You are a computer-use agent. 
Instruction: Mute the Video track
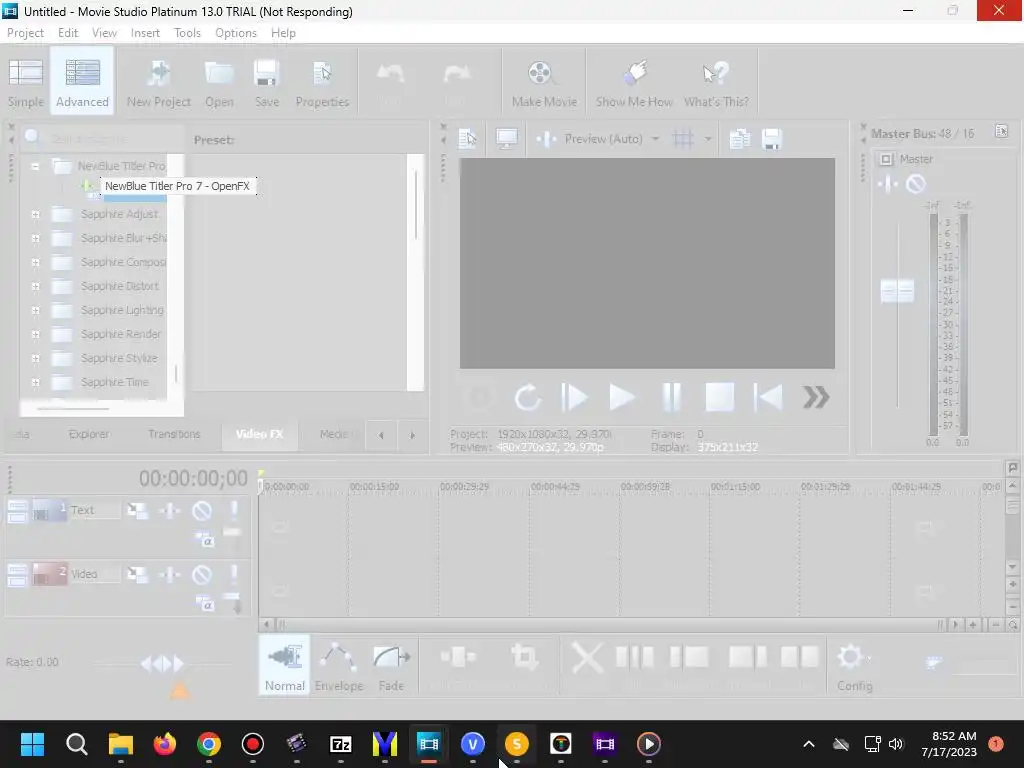202,575
